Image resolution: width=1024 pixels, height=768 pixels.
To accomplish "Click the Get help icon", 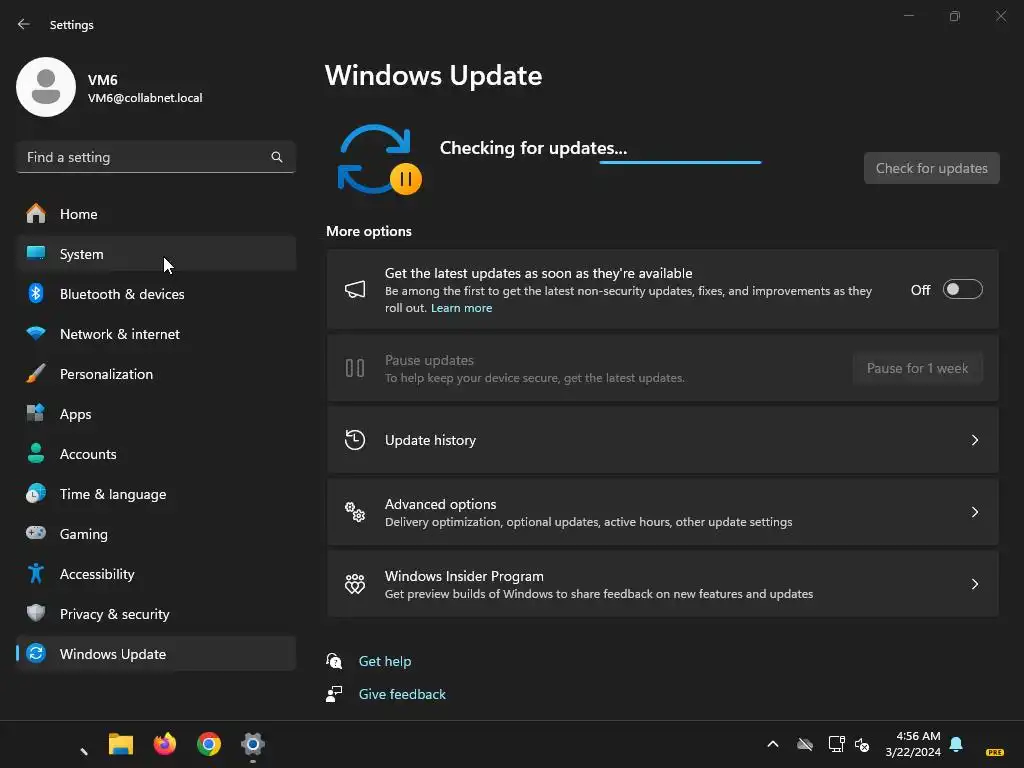I will click(334, 661).
